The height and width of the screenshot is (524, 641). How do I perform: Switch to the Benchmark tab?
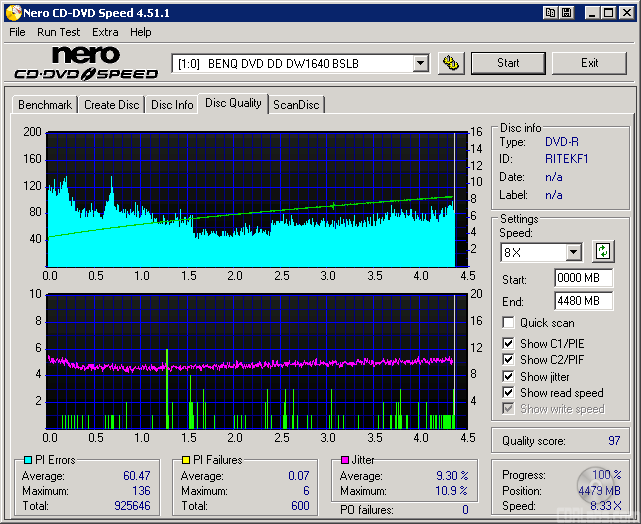45,105
